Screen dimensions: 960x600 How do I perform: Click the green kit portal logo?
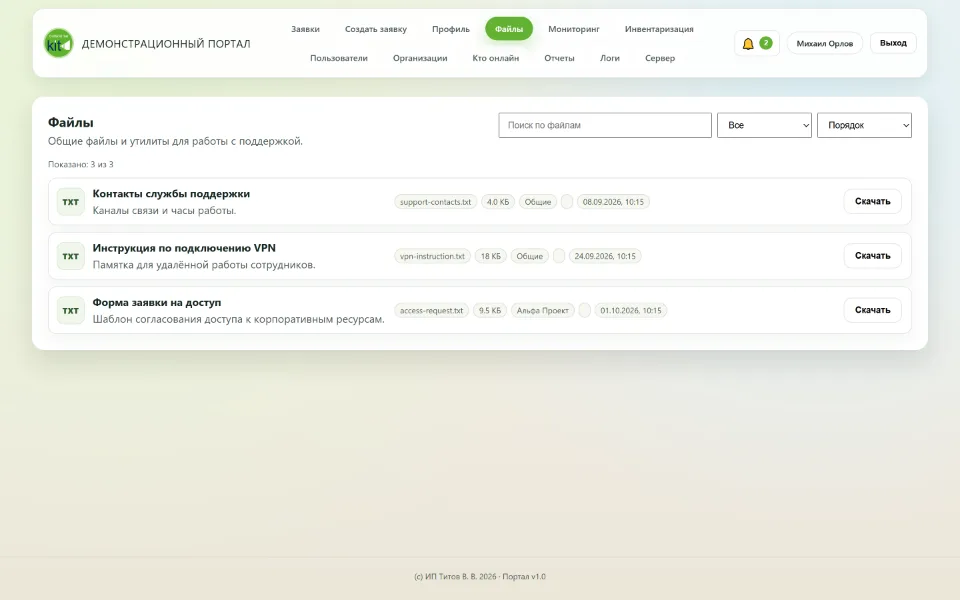coord(59,43)
